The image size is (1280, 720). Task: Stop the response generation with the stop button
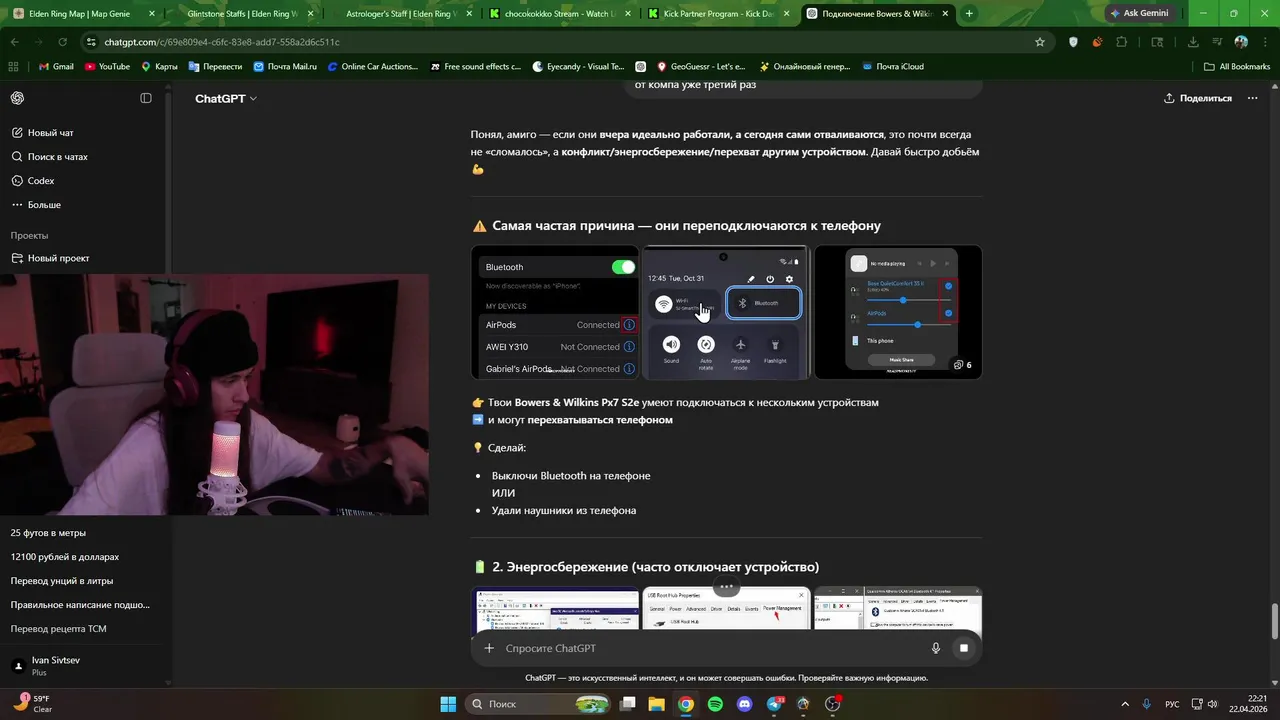tap(964, 648)
